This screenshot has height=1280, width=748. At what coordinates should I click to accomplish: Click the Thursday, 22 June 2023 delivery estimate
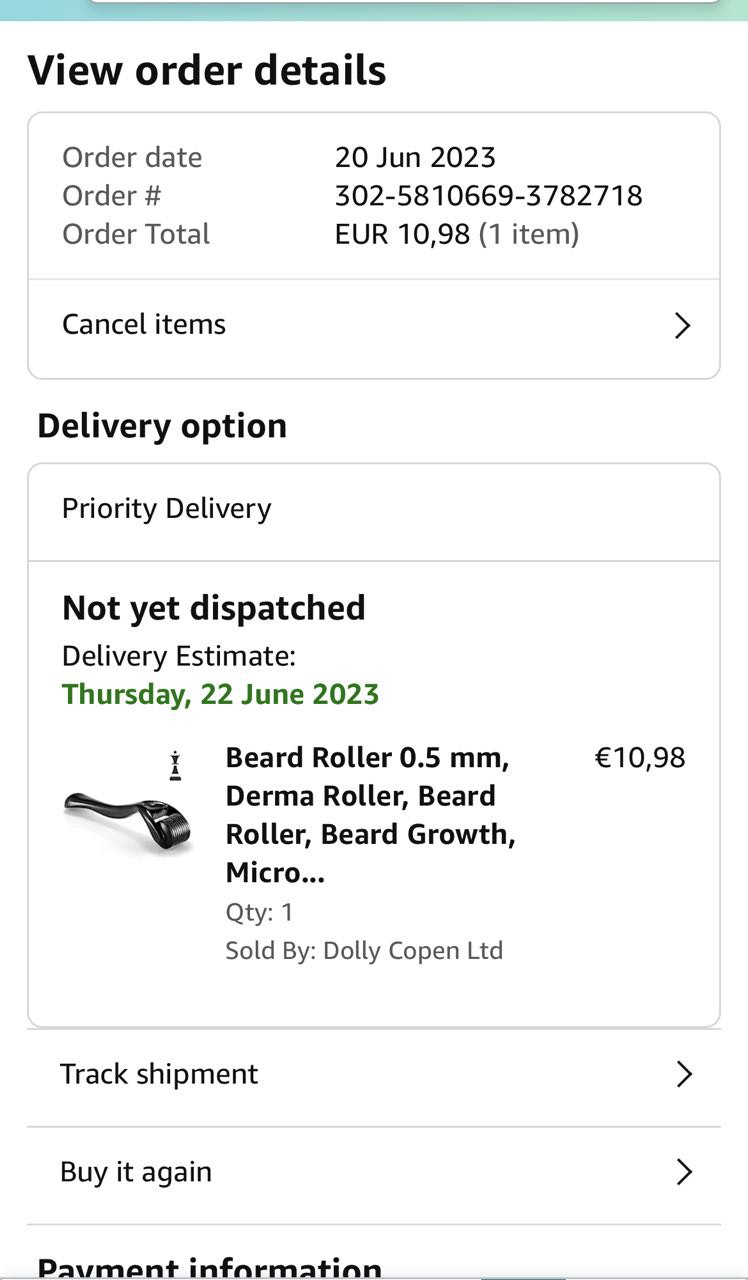click(220, 694)
